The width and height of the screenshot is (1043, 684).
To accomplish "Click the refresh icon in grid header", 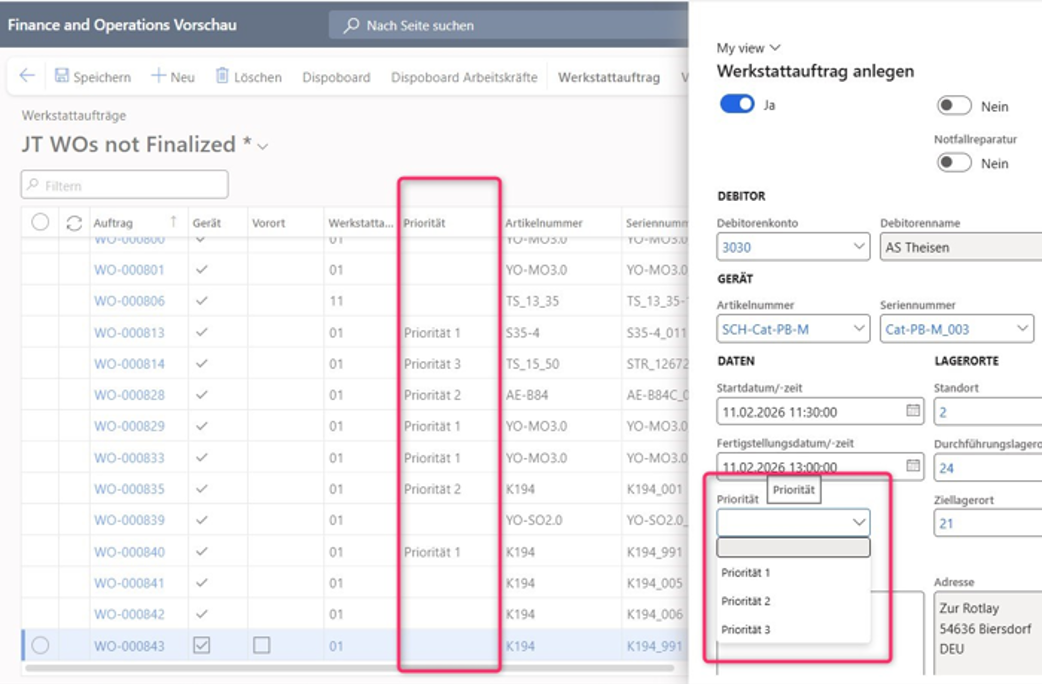I will 74,223.
